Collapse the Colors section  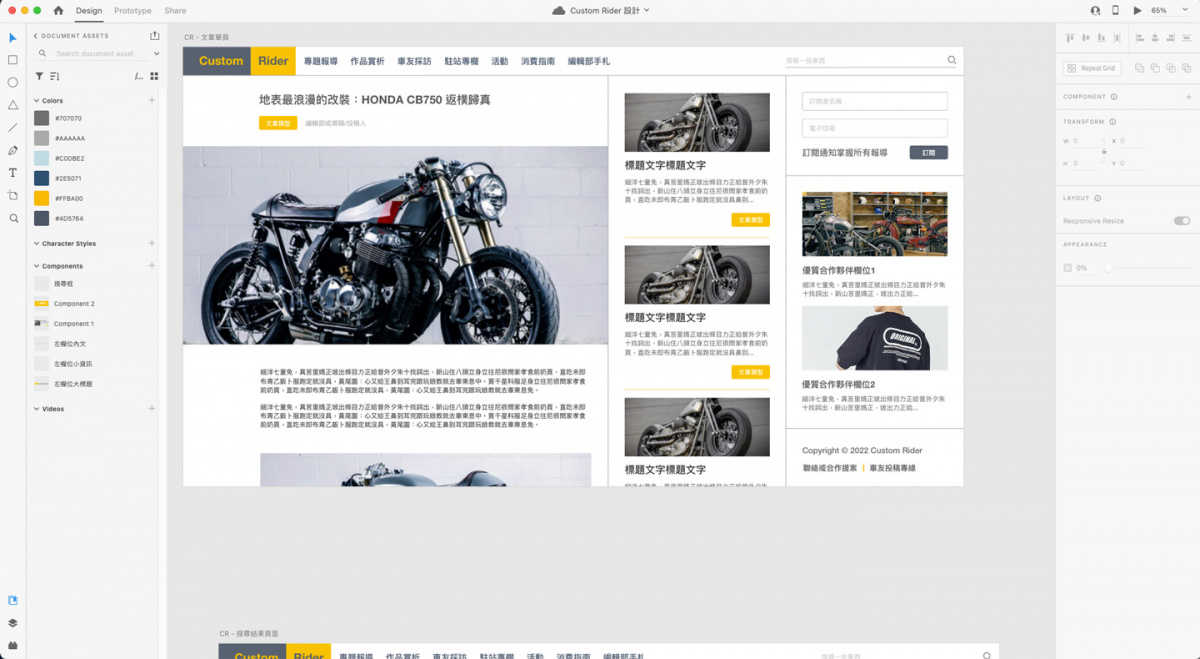point(36,101)
